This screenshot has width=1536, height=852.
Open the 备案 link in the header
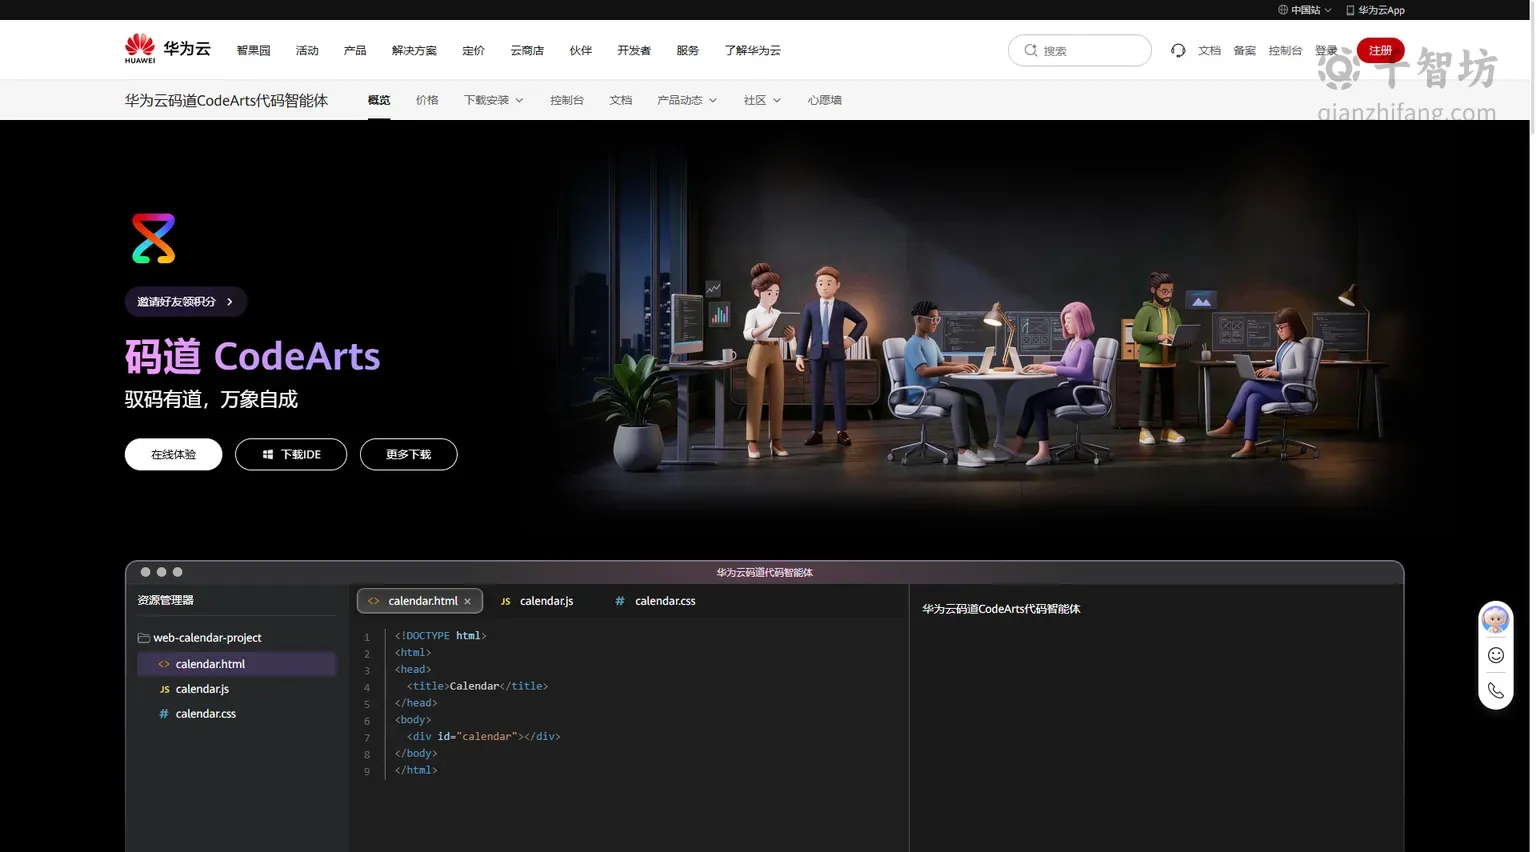tap(1245, 50)
